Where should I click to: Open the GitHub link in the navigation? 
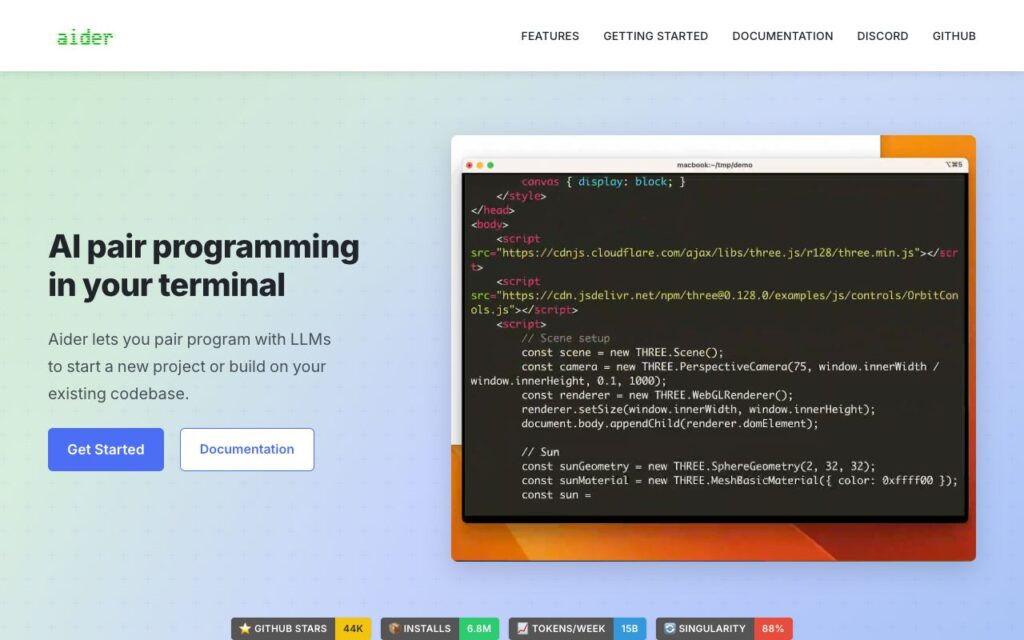pyautogui.click(x=954, y=36)
